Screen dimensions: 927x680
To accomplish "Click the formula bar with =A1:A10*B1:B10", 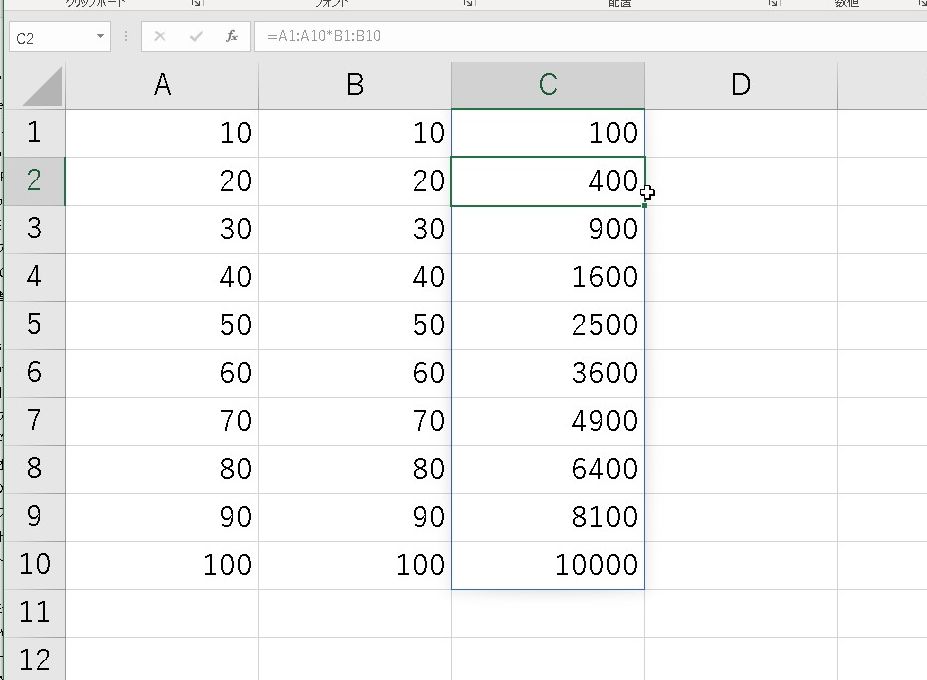I will pyautogui.click(x=590, y=37).
